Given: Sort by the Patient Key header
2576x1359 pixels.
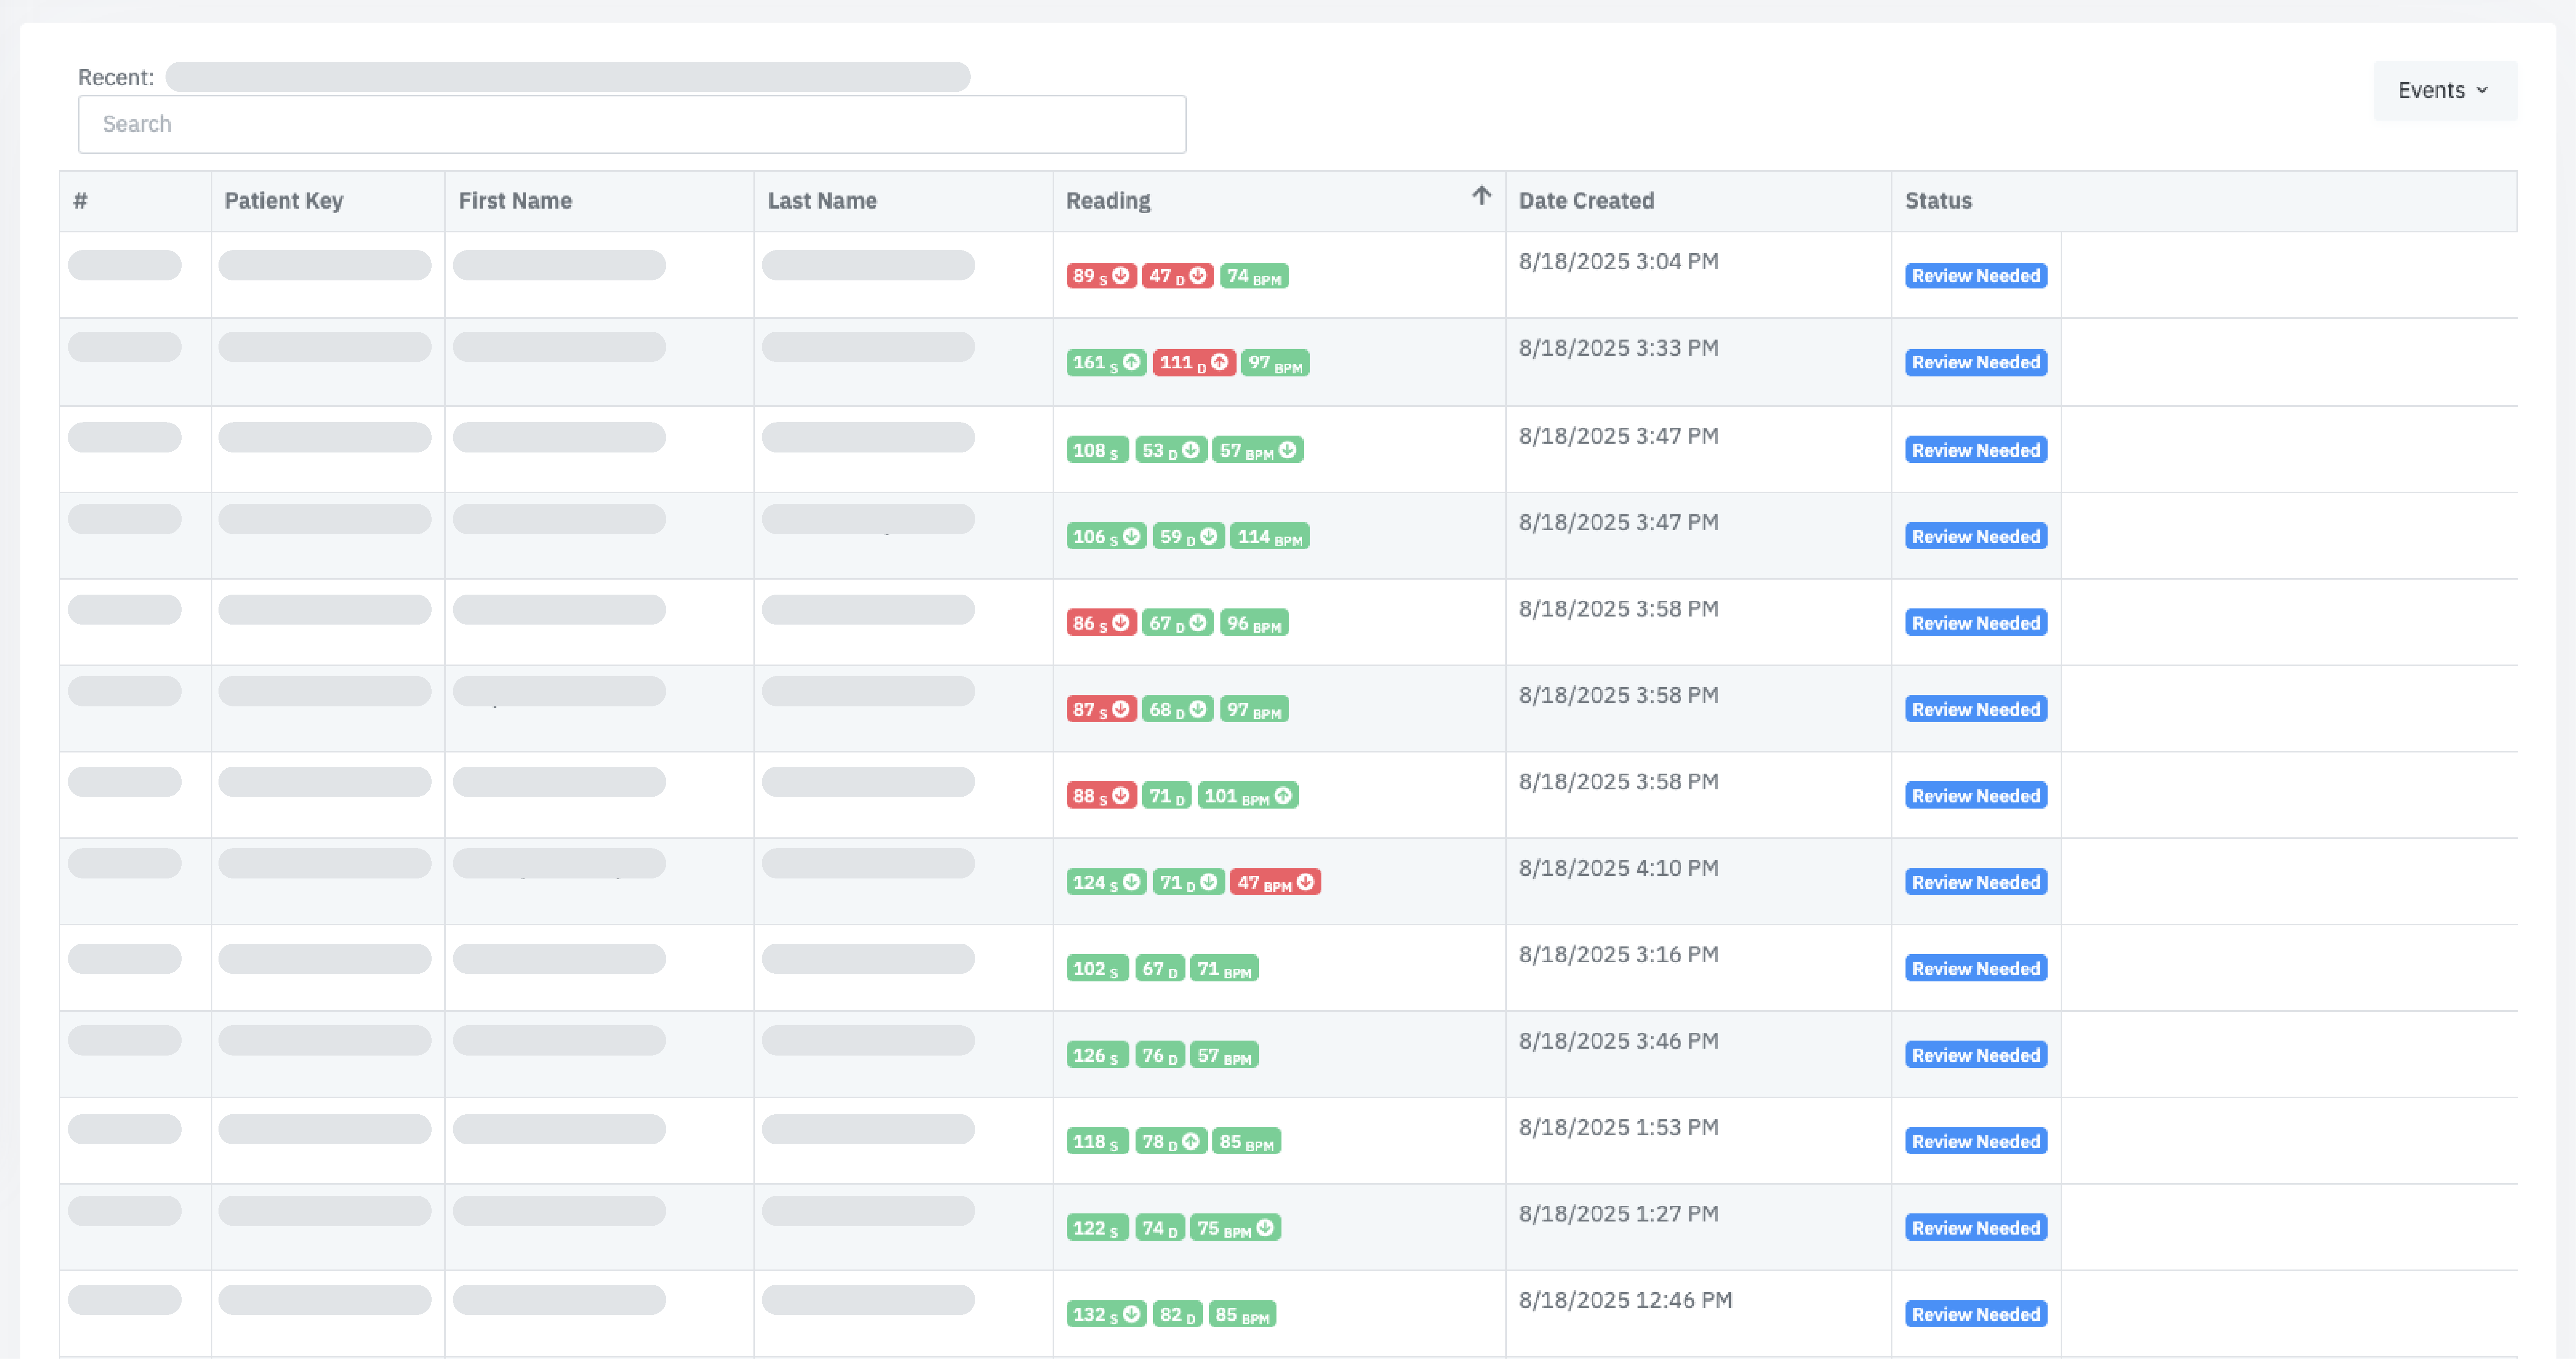Looking at the screenshot, I should click(x=284, y=201).
